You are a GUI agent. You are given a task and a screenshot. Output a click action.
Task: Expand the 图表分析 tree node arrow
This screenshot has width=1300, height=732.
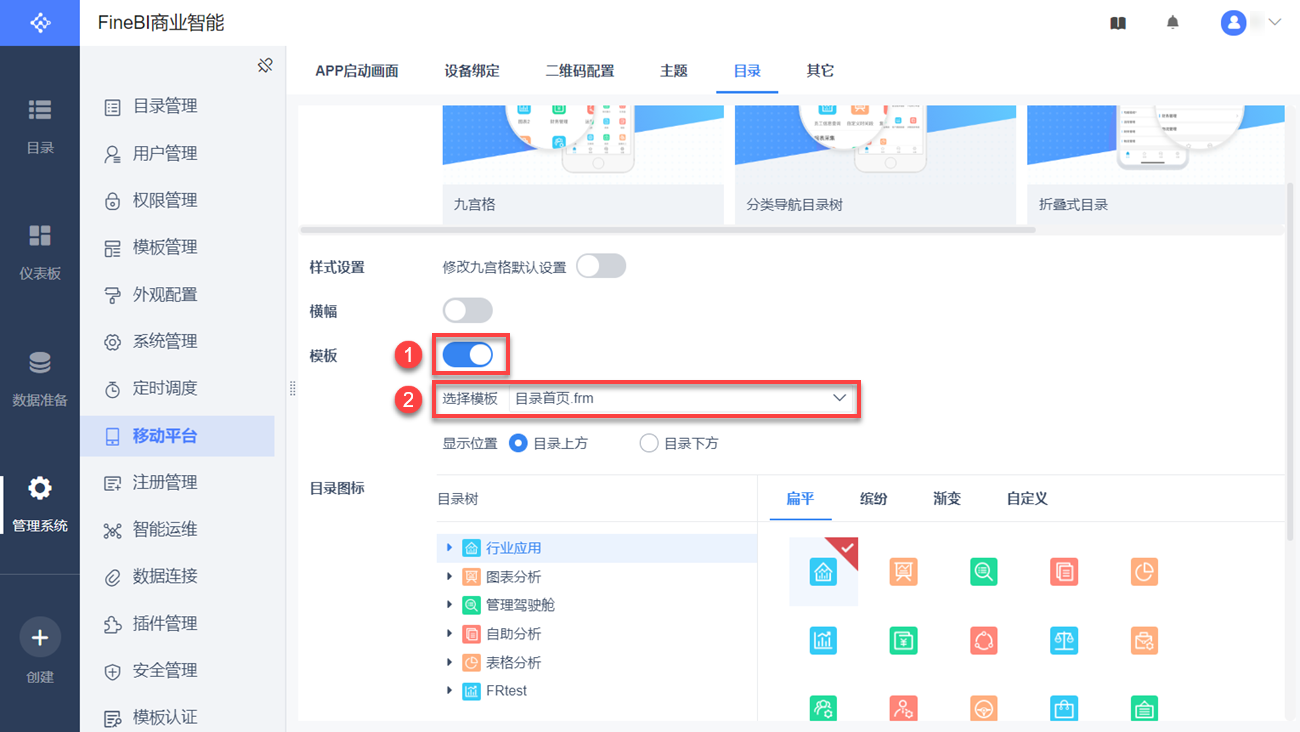pos(450,576)
